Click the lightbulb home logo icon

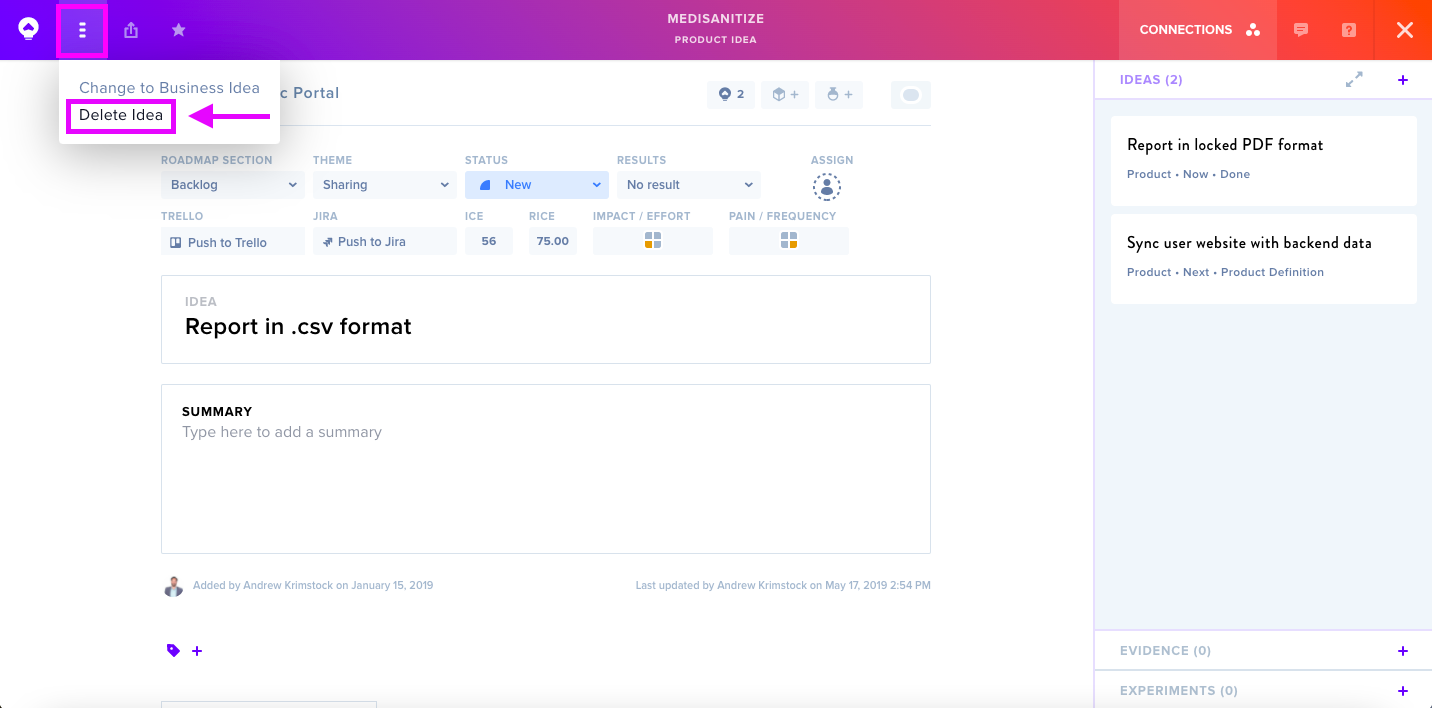[28, 29]
